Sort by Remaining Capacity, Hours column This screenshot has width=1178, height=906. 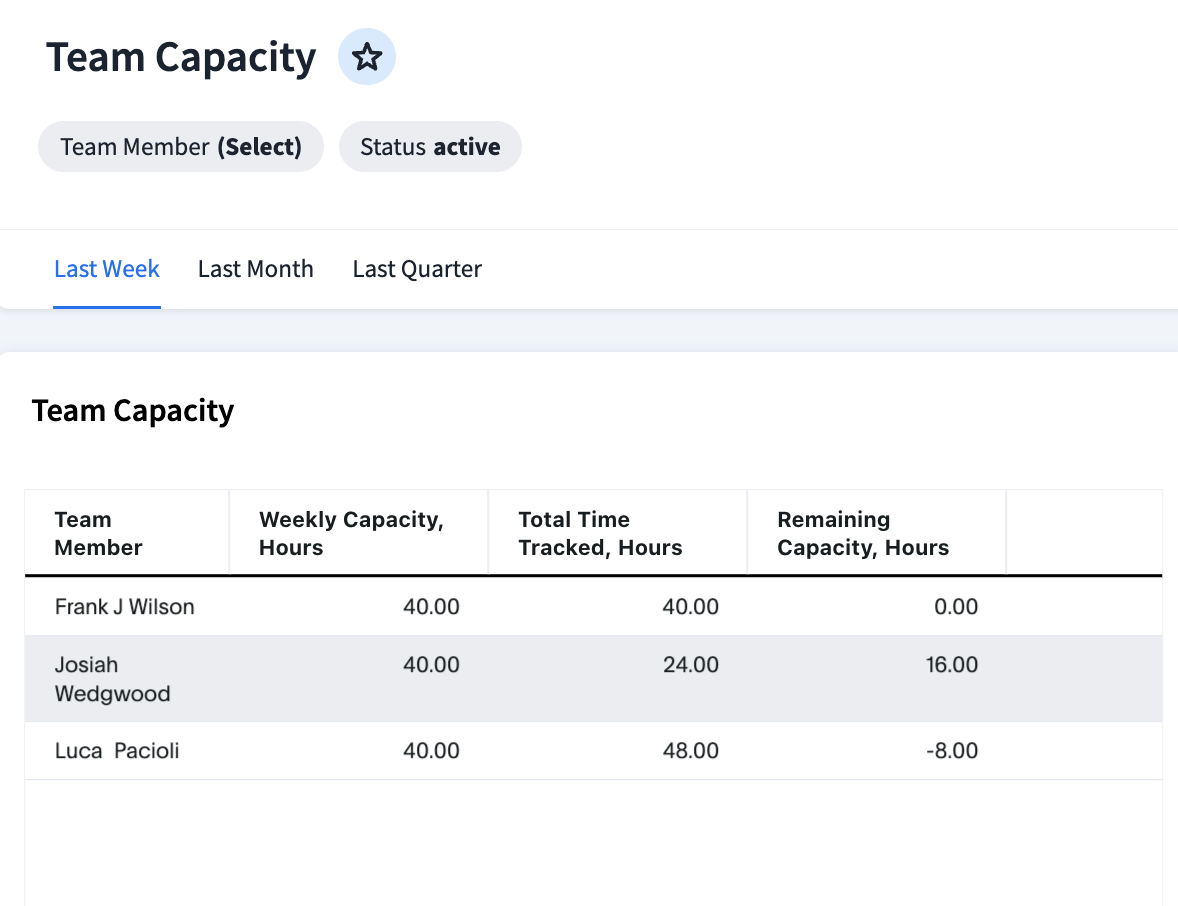(863, 533)
